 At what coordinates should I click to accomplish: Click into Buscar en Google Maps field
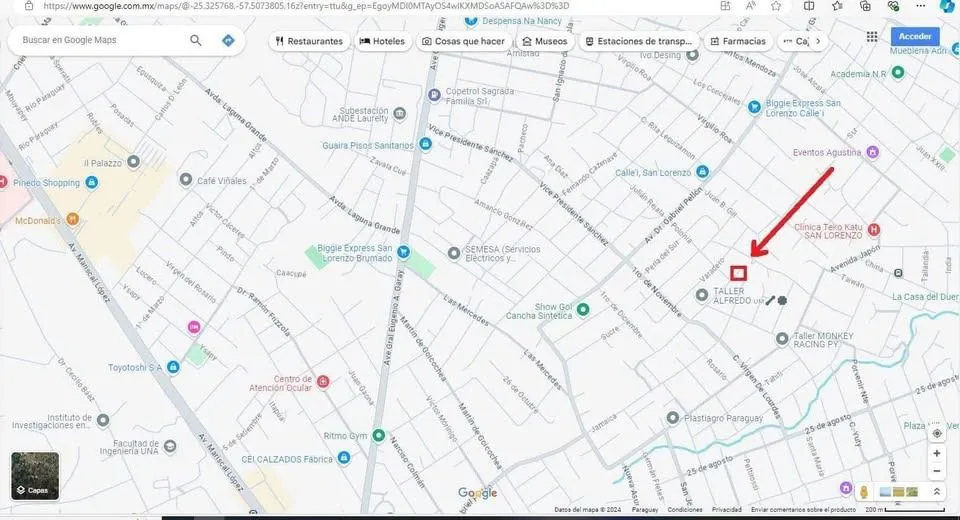tap(101, 40)
